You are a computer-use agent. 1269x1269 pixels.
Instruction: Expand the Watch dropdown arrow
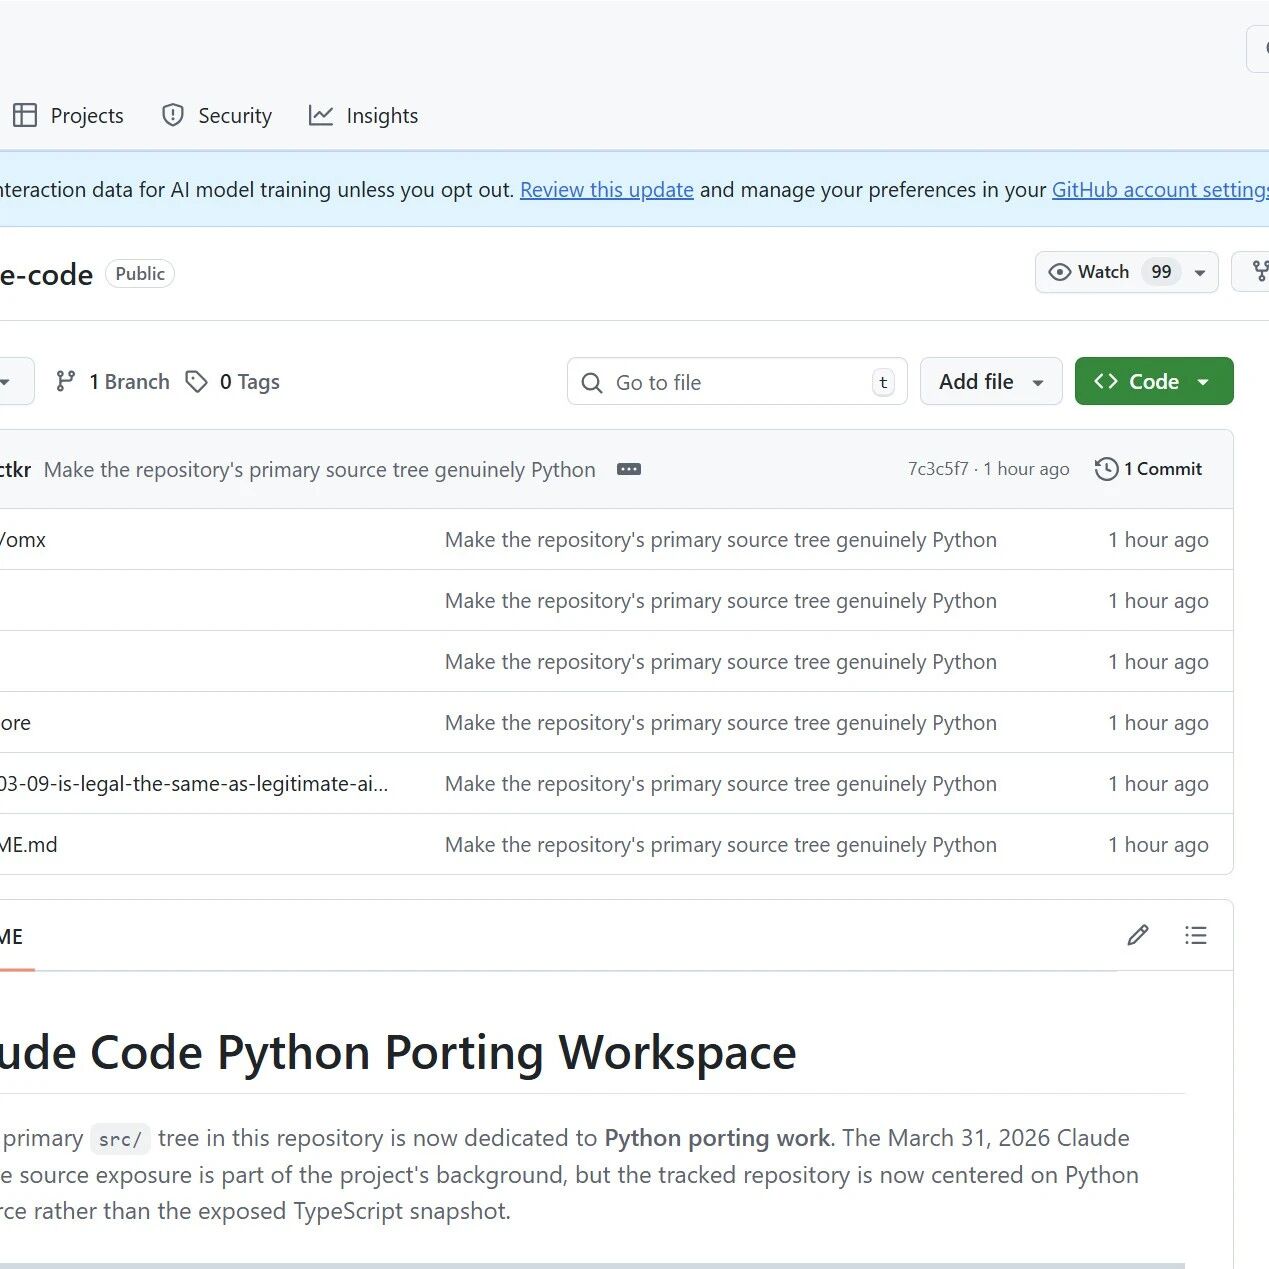(x=1200, y=272)
